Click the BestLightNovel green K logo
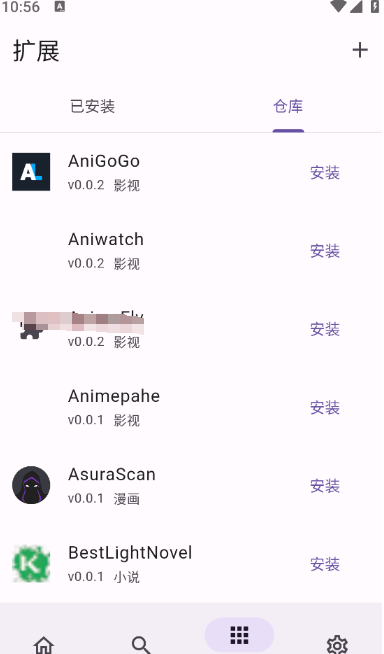This screenshot has width=384, height=654. pos(31,563)
